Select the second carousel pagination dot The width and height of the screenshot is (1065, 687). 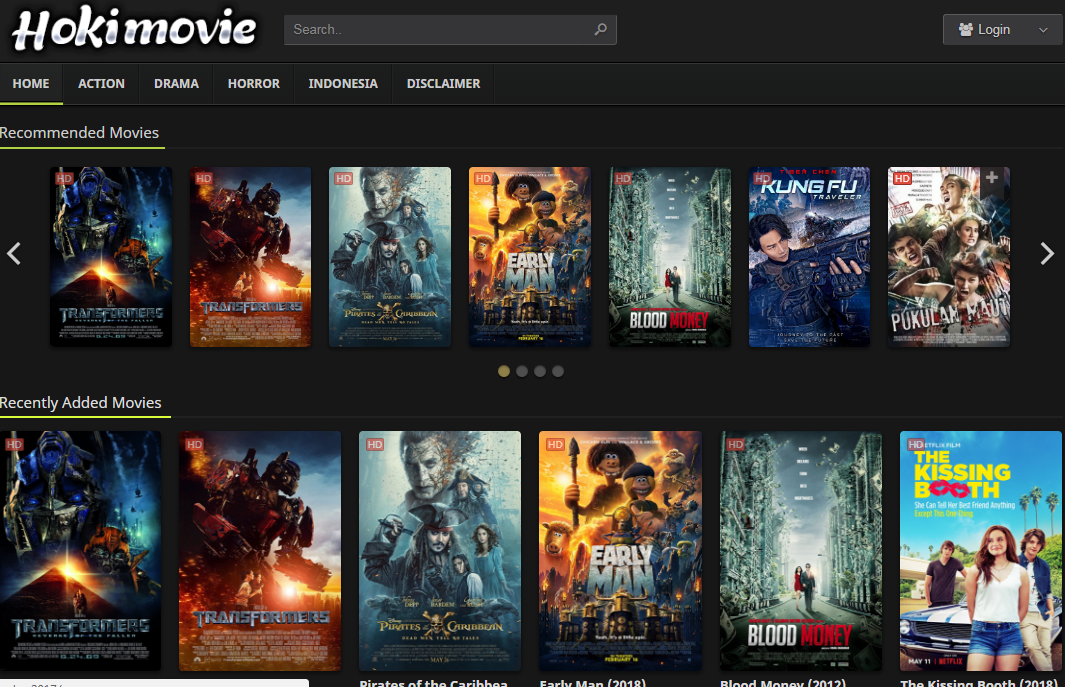(x=522, y=371)
